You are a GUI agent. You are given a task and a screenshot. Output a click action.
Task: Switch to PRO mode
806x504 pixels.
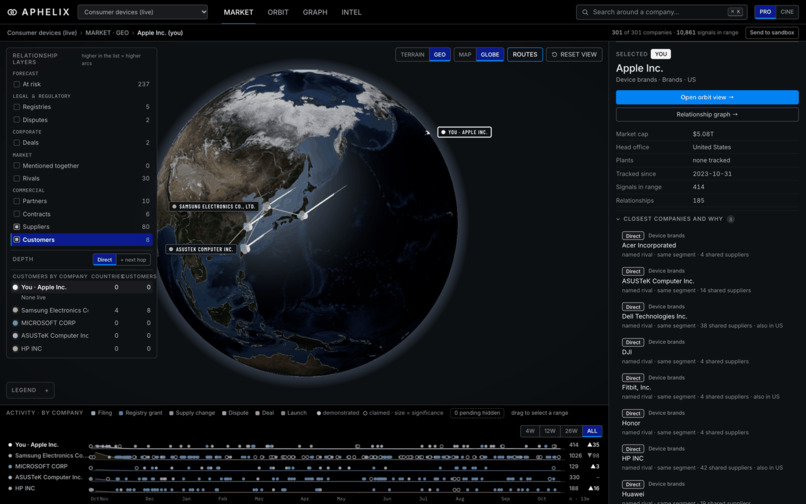(x=765, y=12)
